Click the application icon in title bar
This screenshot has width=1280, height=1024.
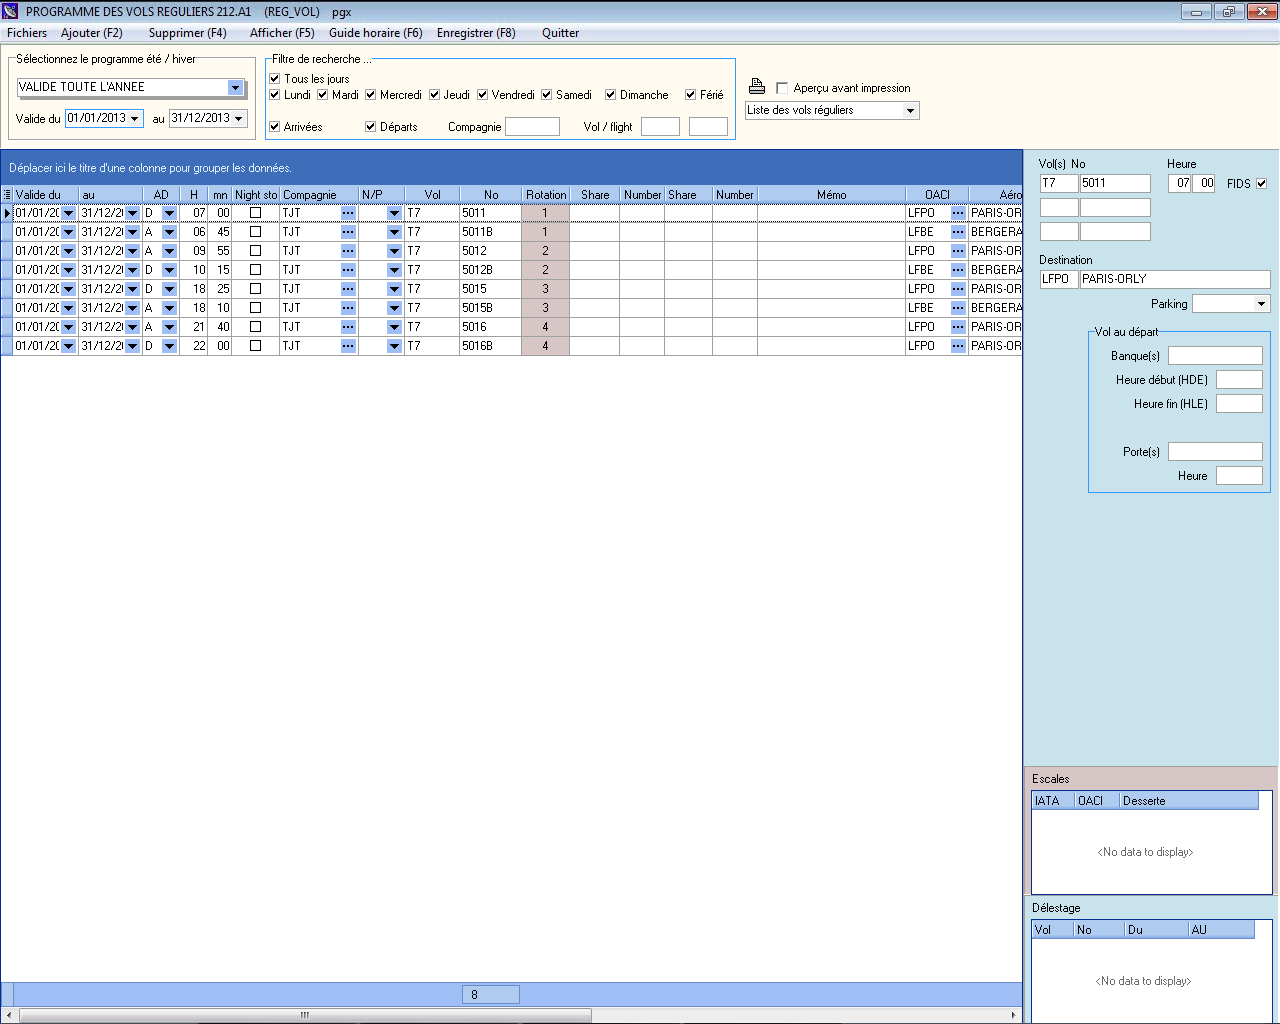coord(11,12)
